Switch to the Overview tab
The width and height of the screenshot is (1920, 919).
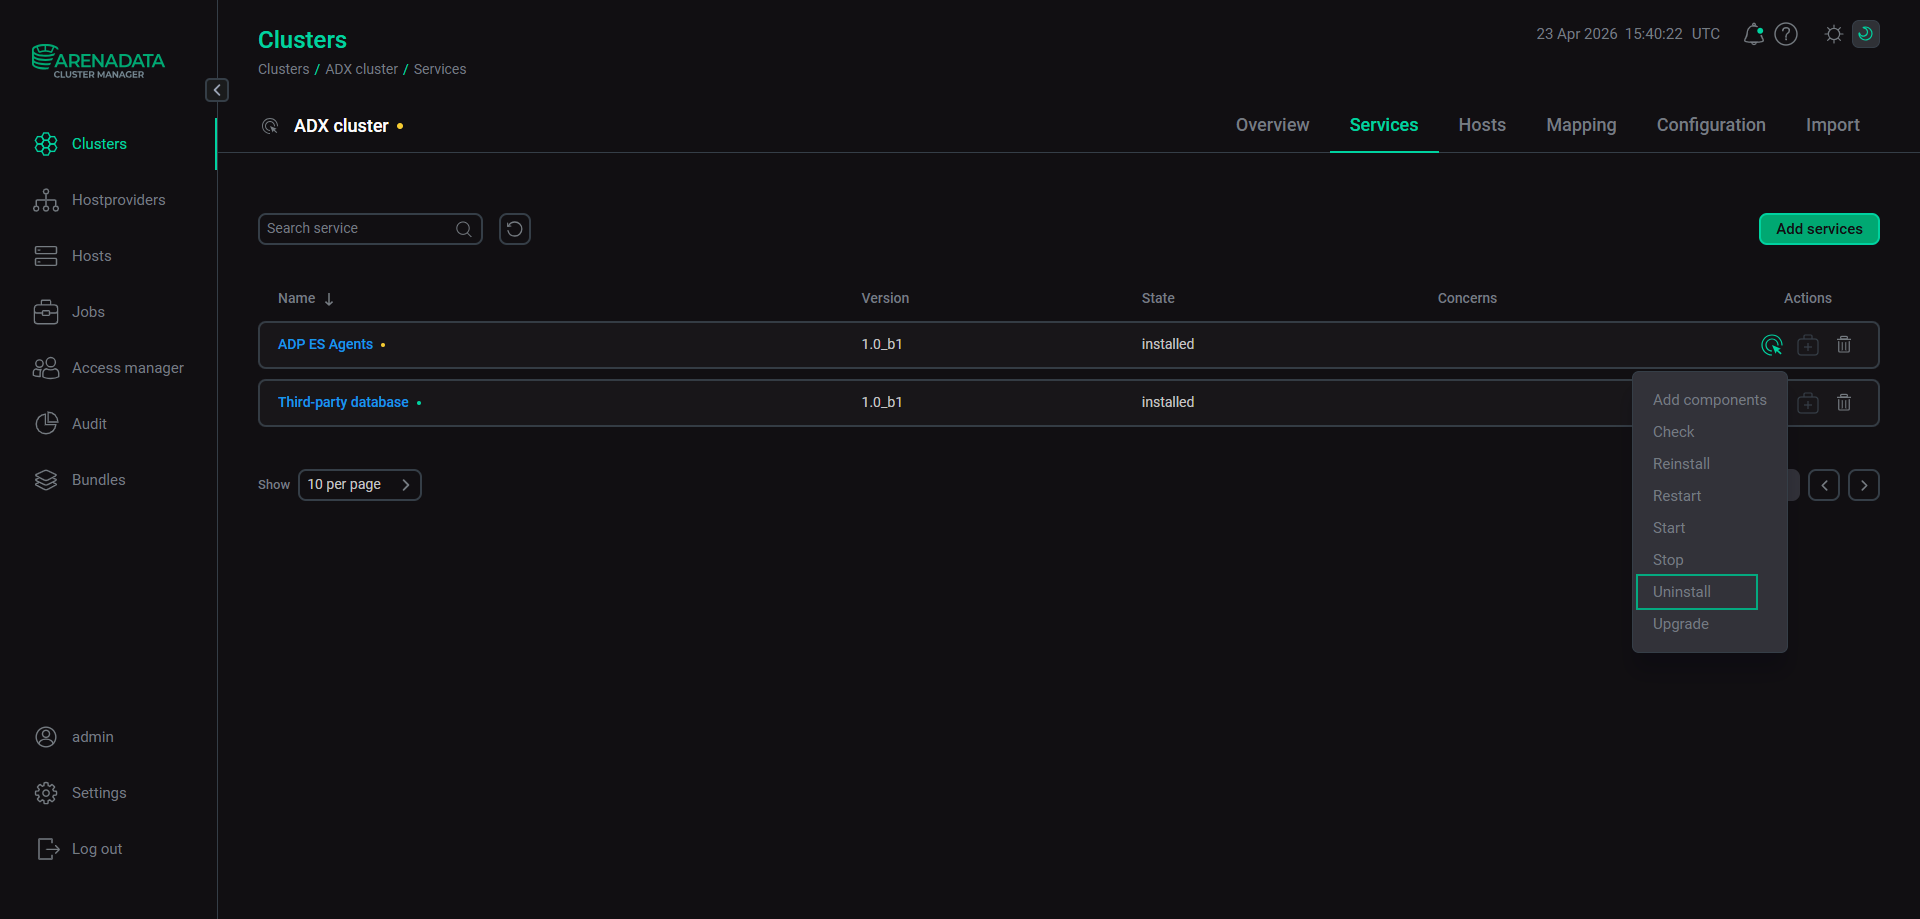click(1272, 125)
